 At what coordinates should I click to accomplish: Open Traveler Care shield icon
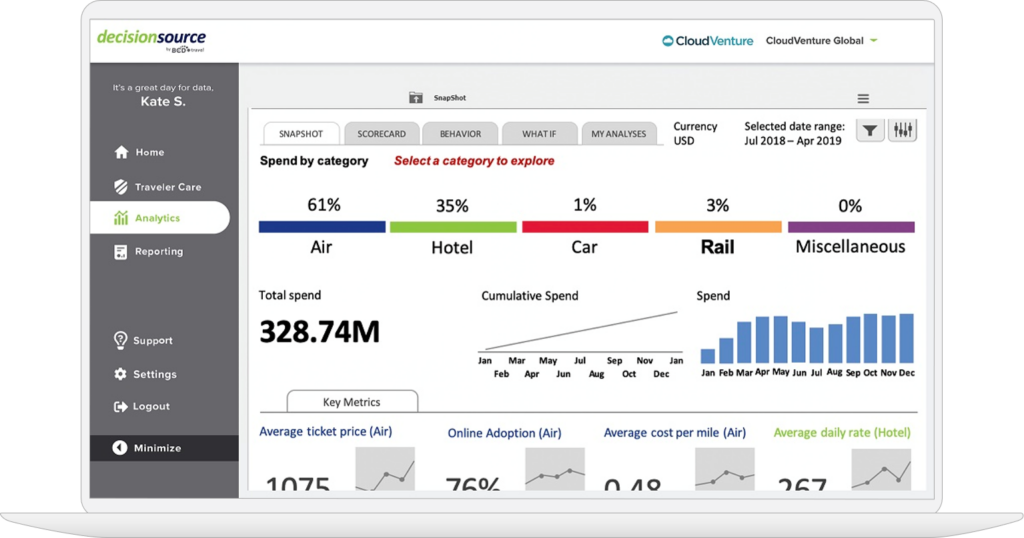point(121,187)
